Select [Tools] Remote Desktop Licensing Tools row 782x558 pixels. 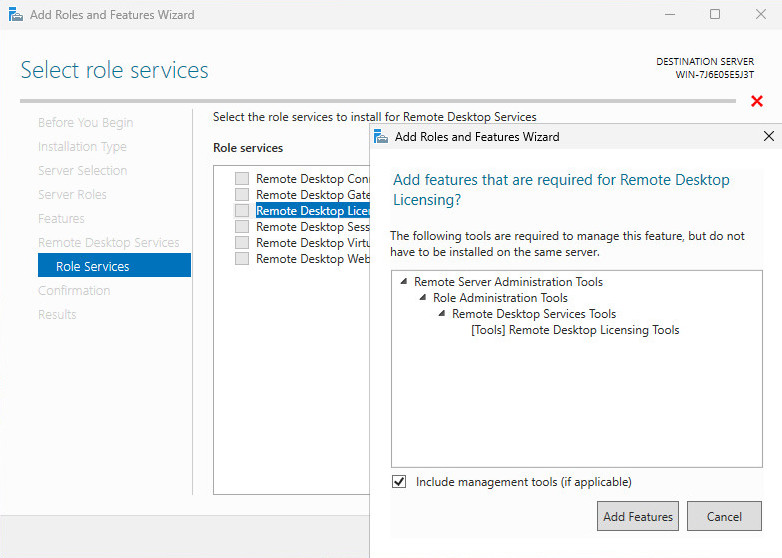click(x=575, y=330)
